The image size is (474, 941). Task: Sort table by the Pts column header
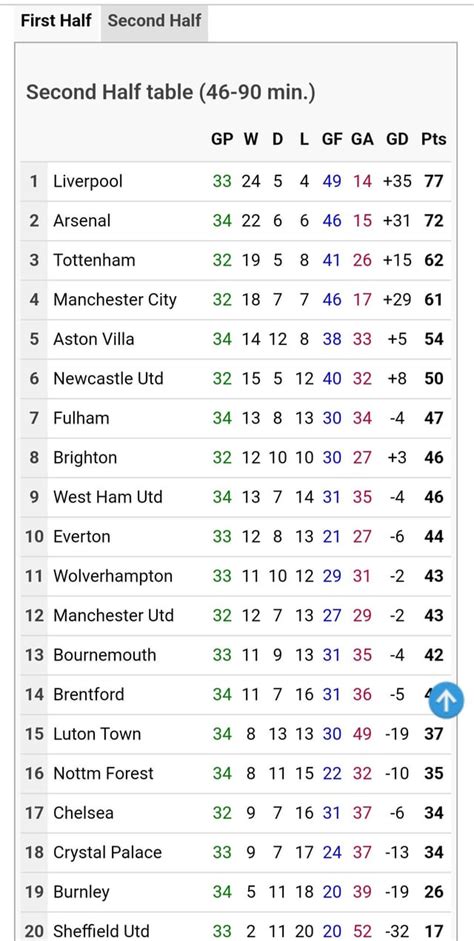pyautogui.click(x=434, y=139)
